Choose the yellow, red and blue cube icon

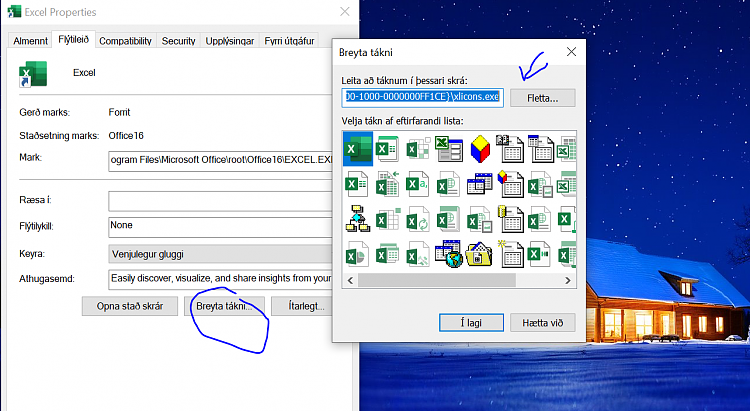(480, 148)
